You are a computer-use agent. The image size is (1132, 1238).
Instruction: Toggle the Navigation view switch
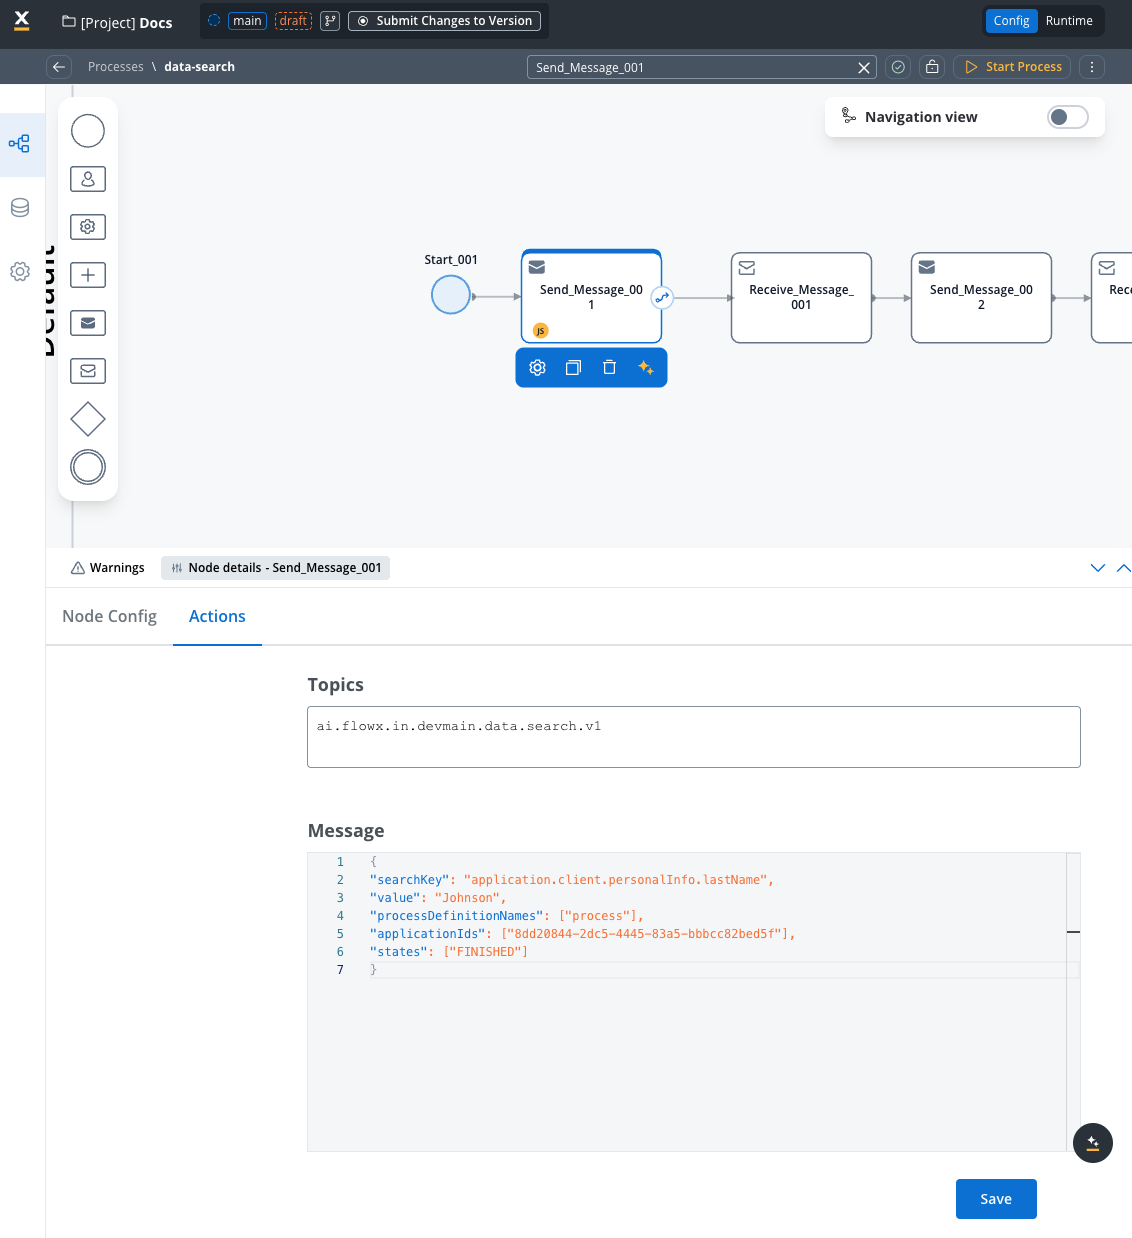(x=1067, y=117)
